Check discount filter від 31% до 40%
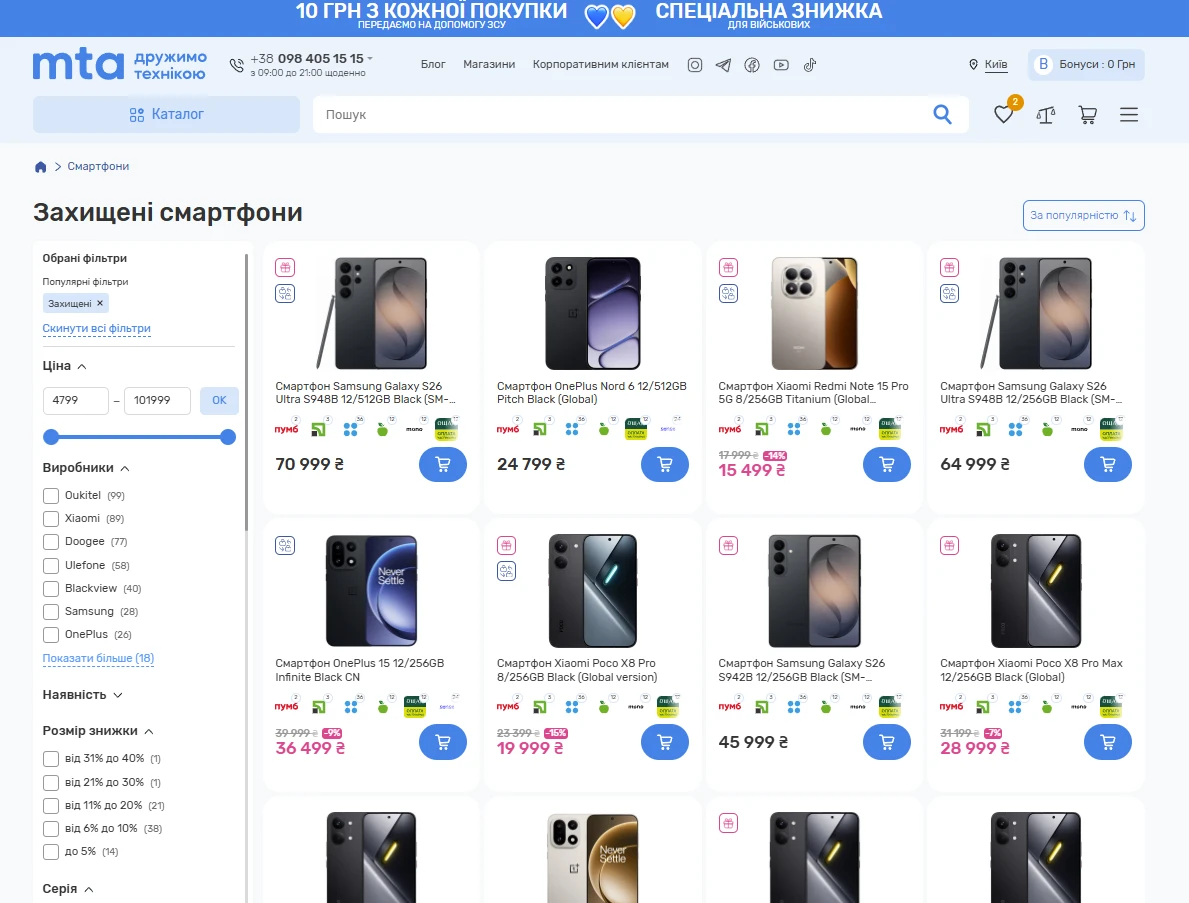Screen dimensions: 1189x903 click(x=51, y=759)
